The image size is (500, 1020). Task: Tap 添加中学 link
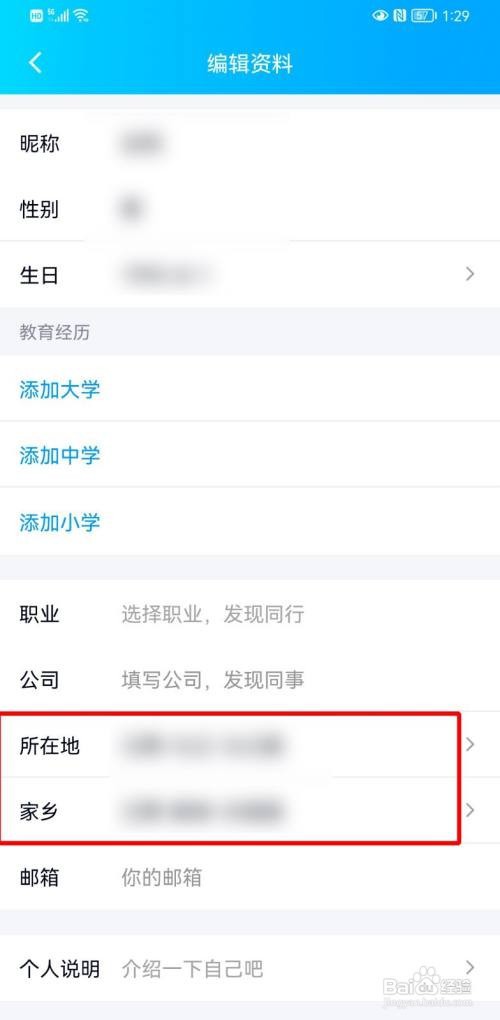[60, 455]
